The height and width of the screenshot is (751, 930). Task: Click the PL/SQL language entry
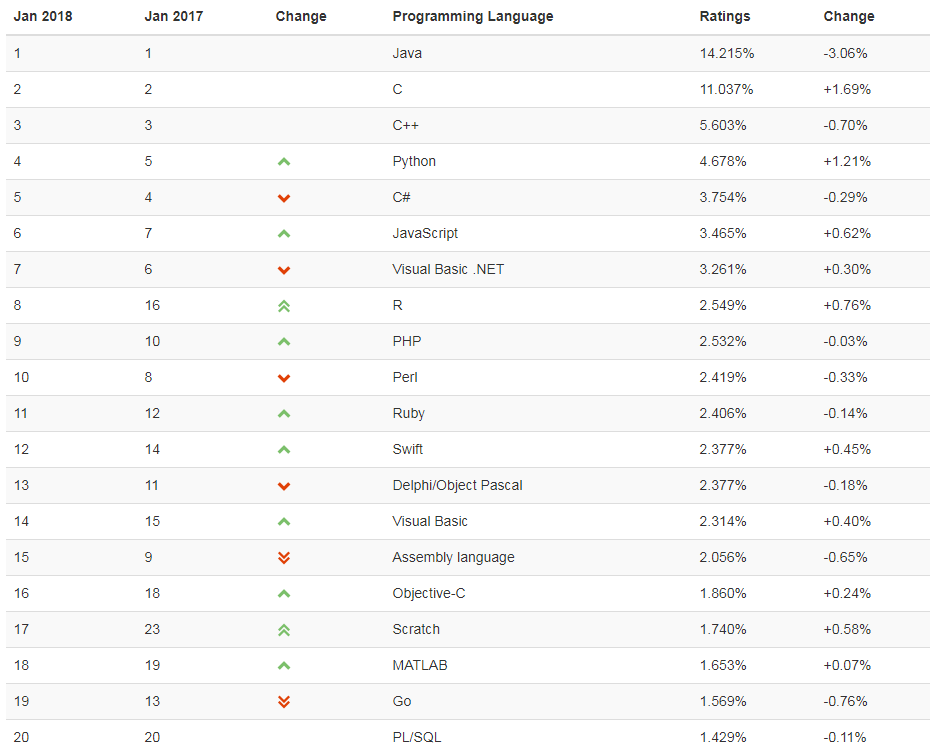pos(417,737)
